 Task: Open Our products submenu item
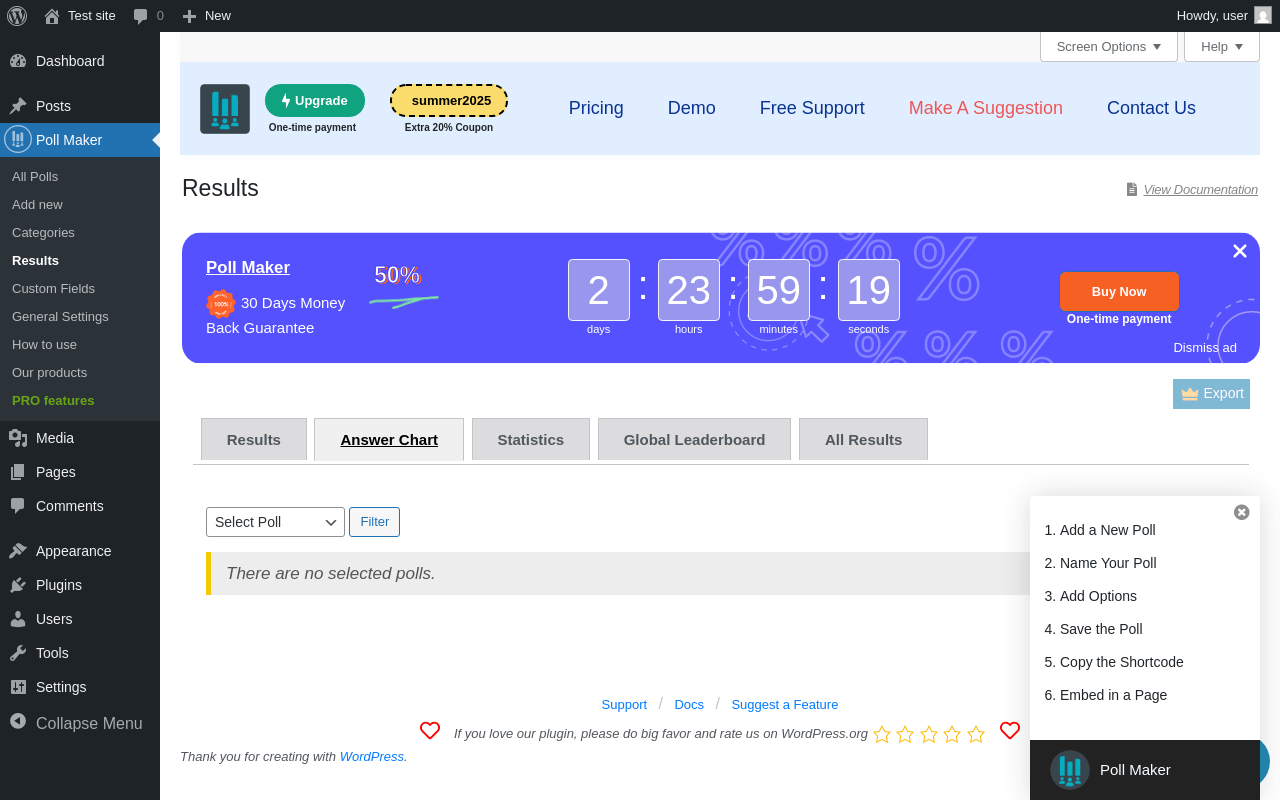(x=49, y=373)
